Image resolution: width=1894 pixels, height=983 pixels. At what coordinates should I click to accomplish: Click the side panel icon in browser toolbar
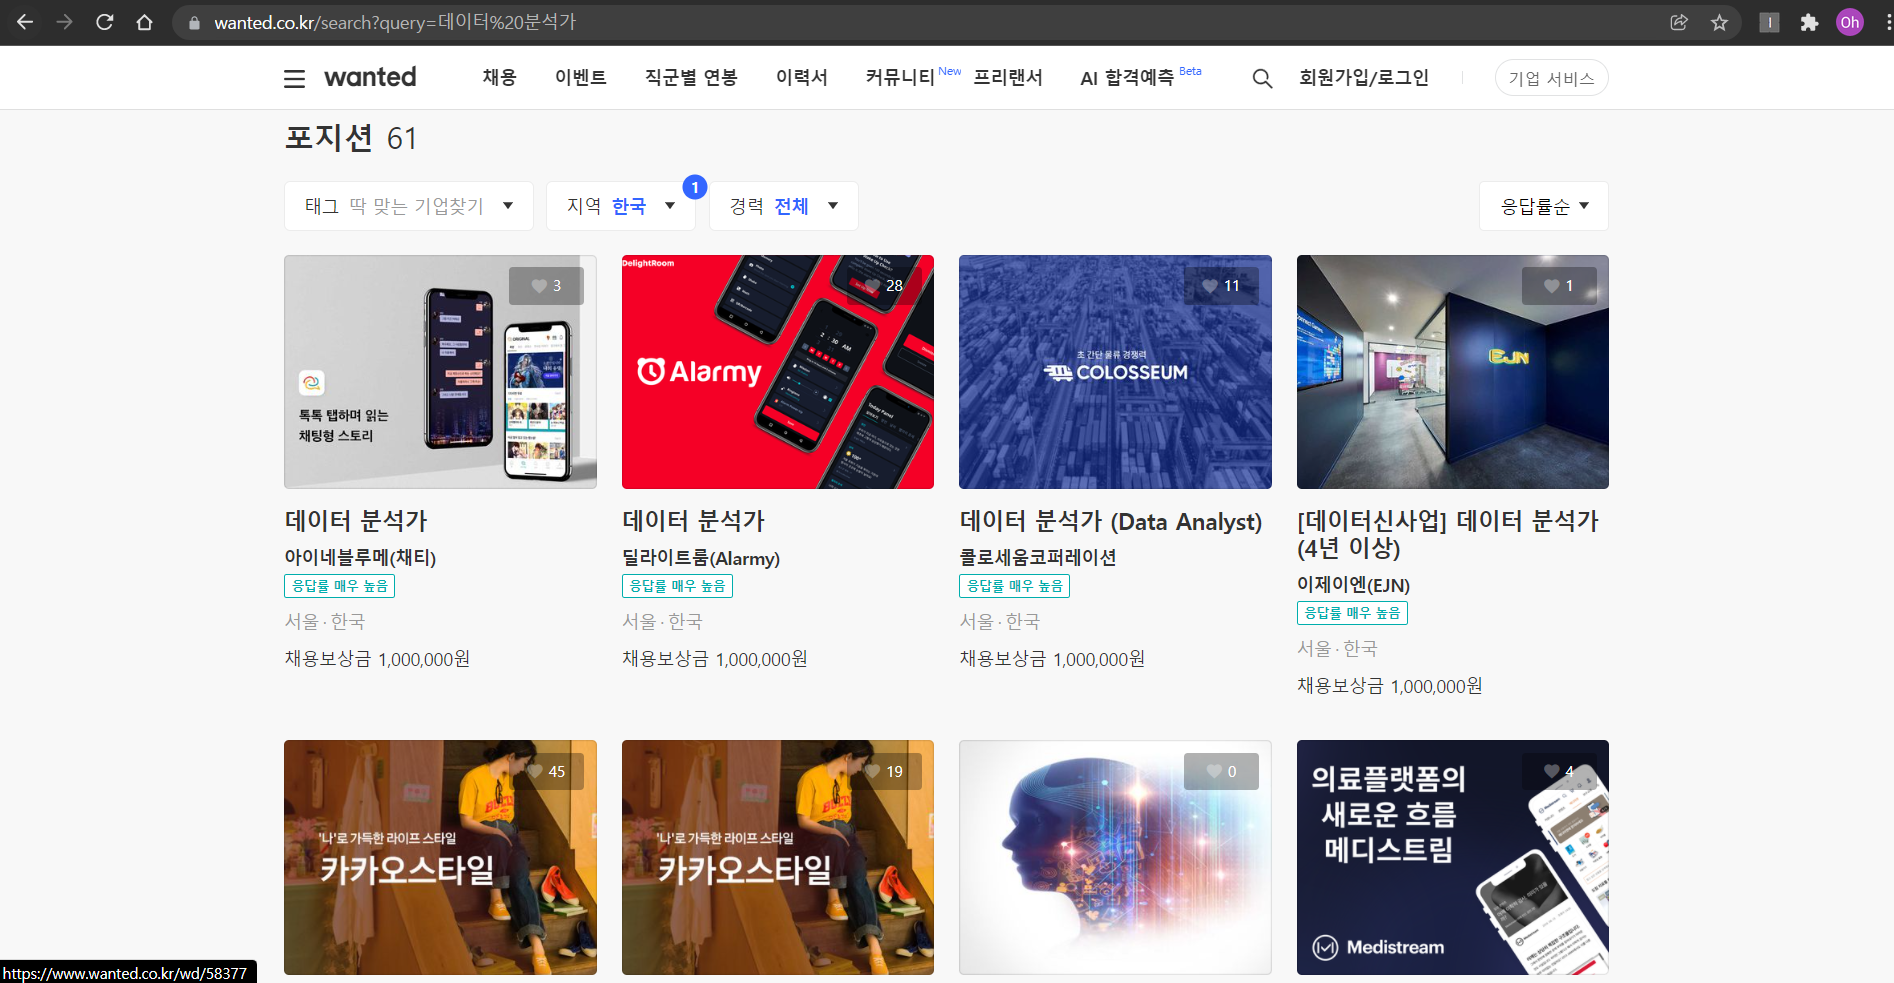pyautogui.click(x=1769, y=22)
